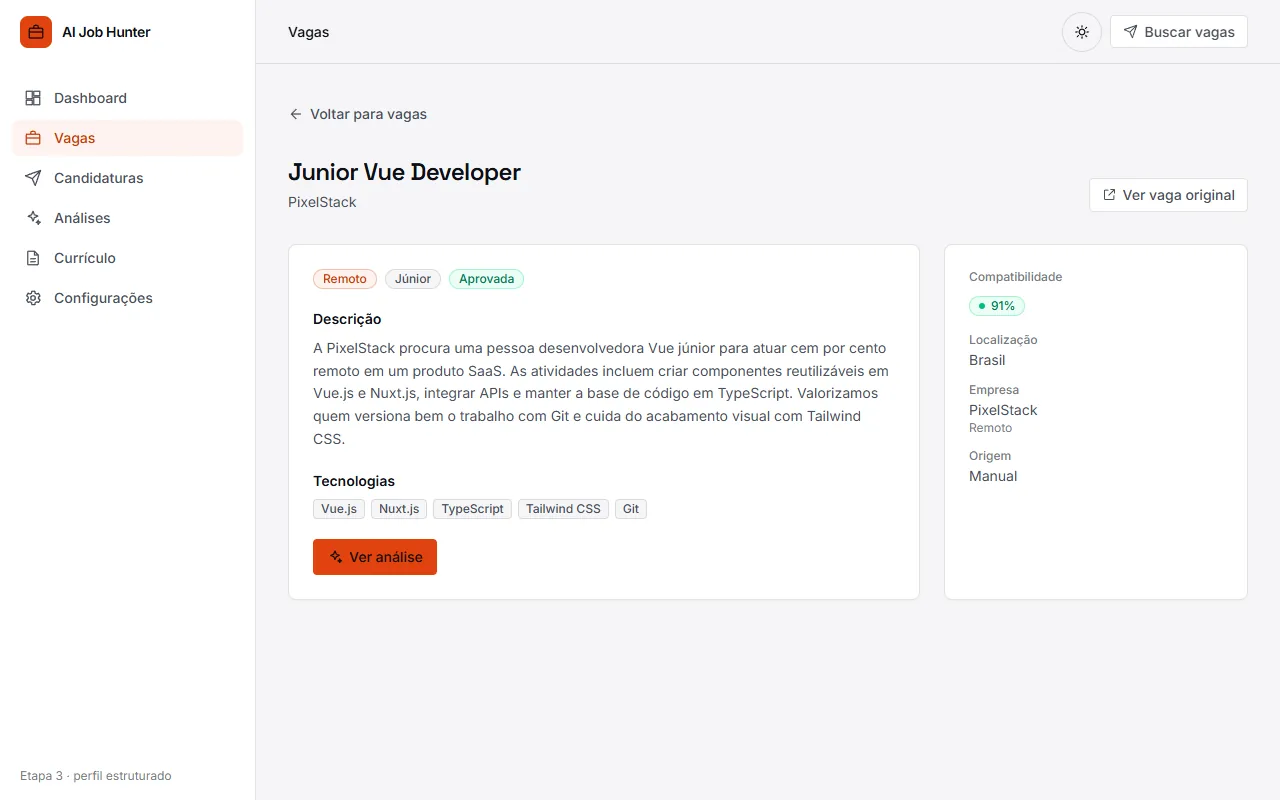Click the Configurações gear icon
This screenshot has height=800, width=1280.
[33, 298]
